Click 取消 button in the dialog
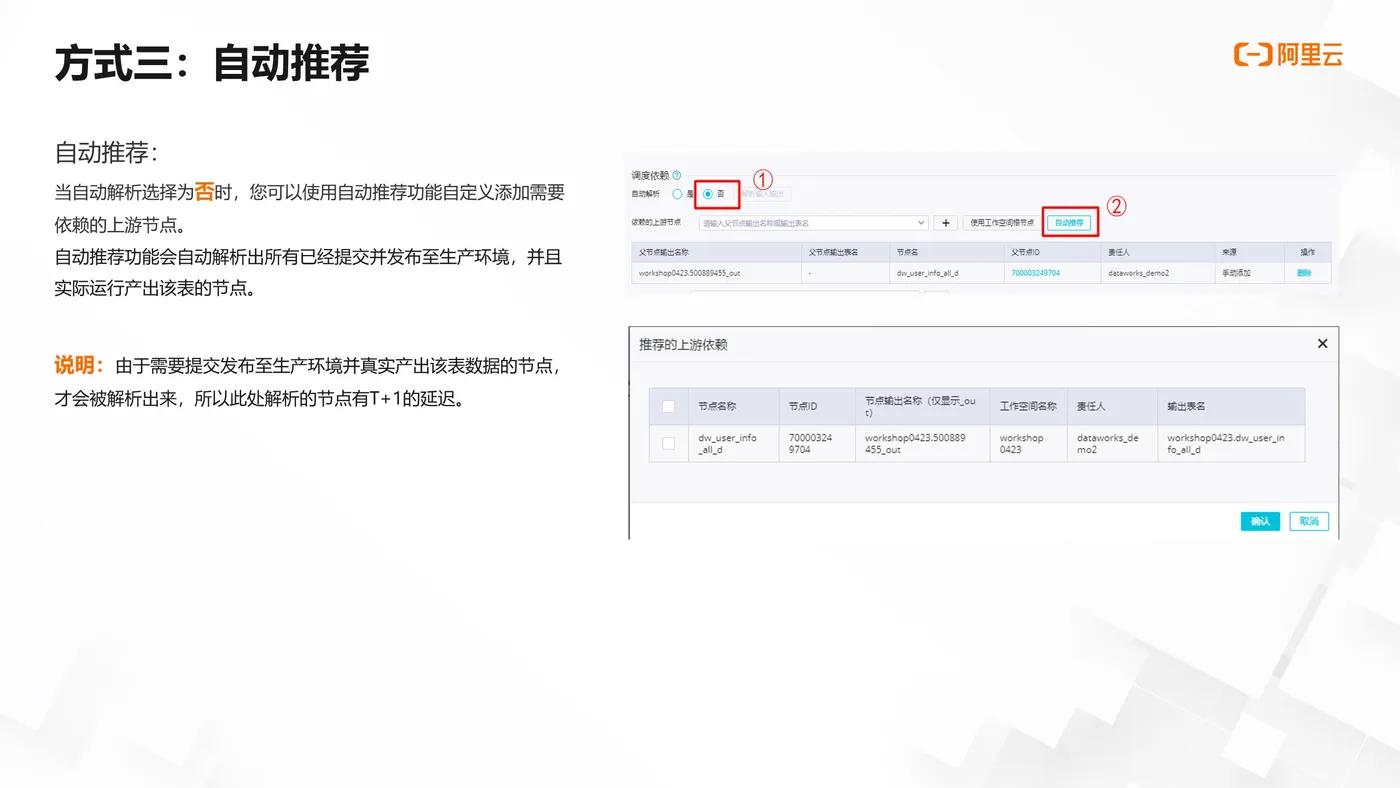 (1309, 521)
